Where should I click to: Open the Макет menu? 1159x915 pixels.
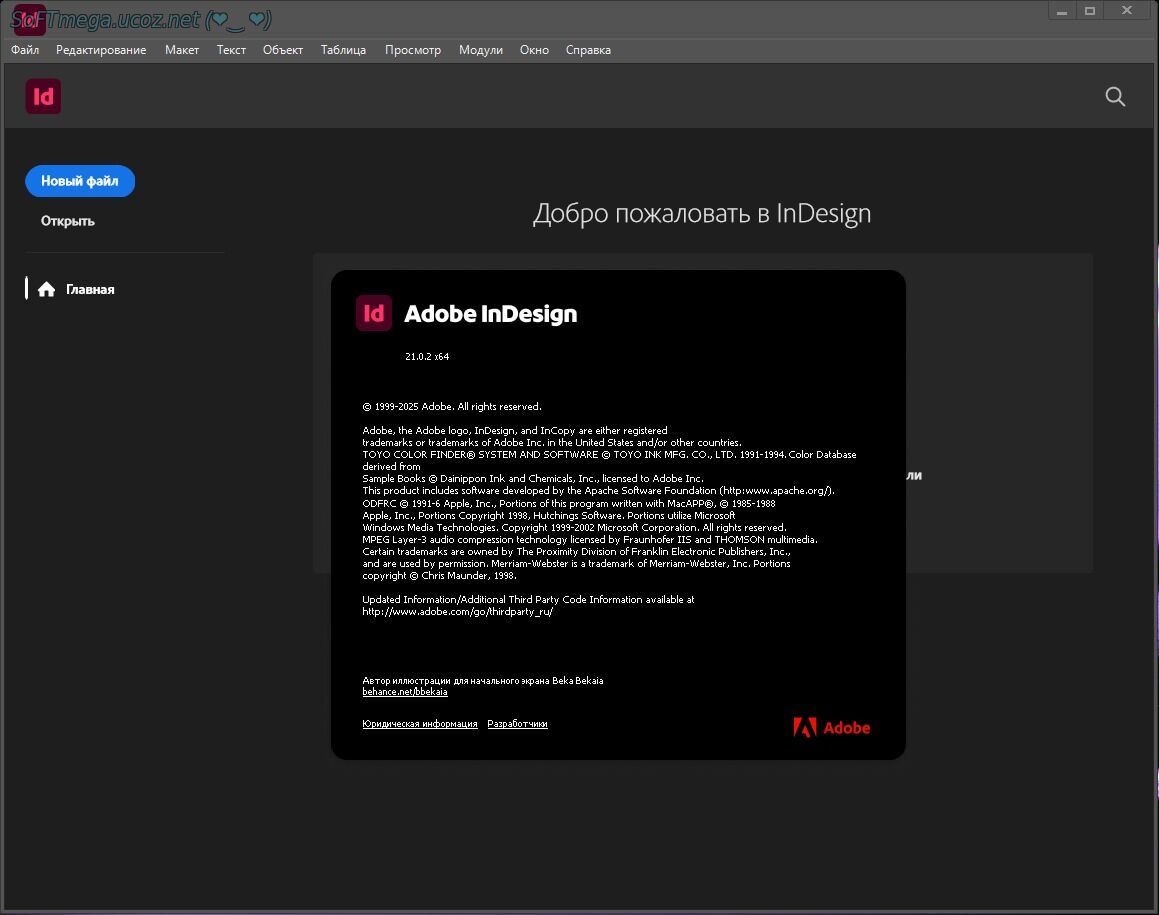pos(182,50)
